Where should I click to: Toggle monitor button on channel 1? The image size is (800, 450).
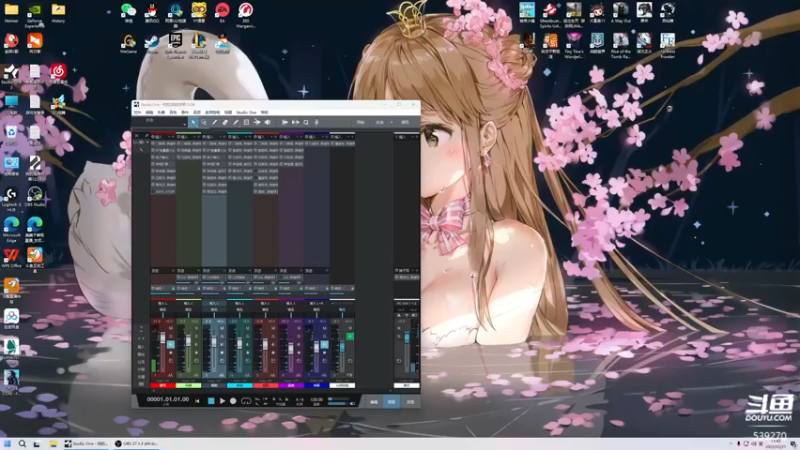click(x=170, y=345)
